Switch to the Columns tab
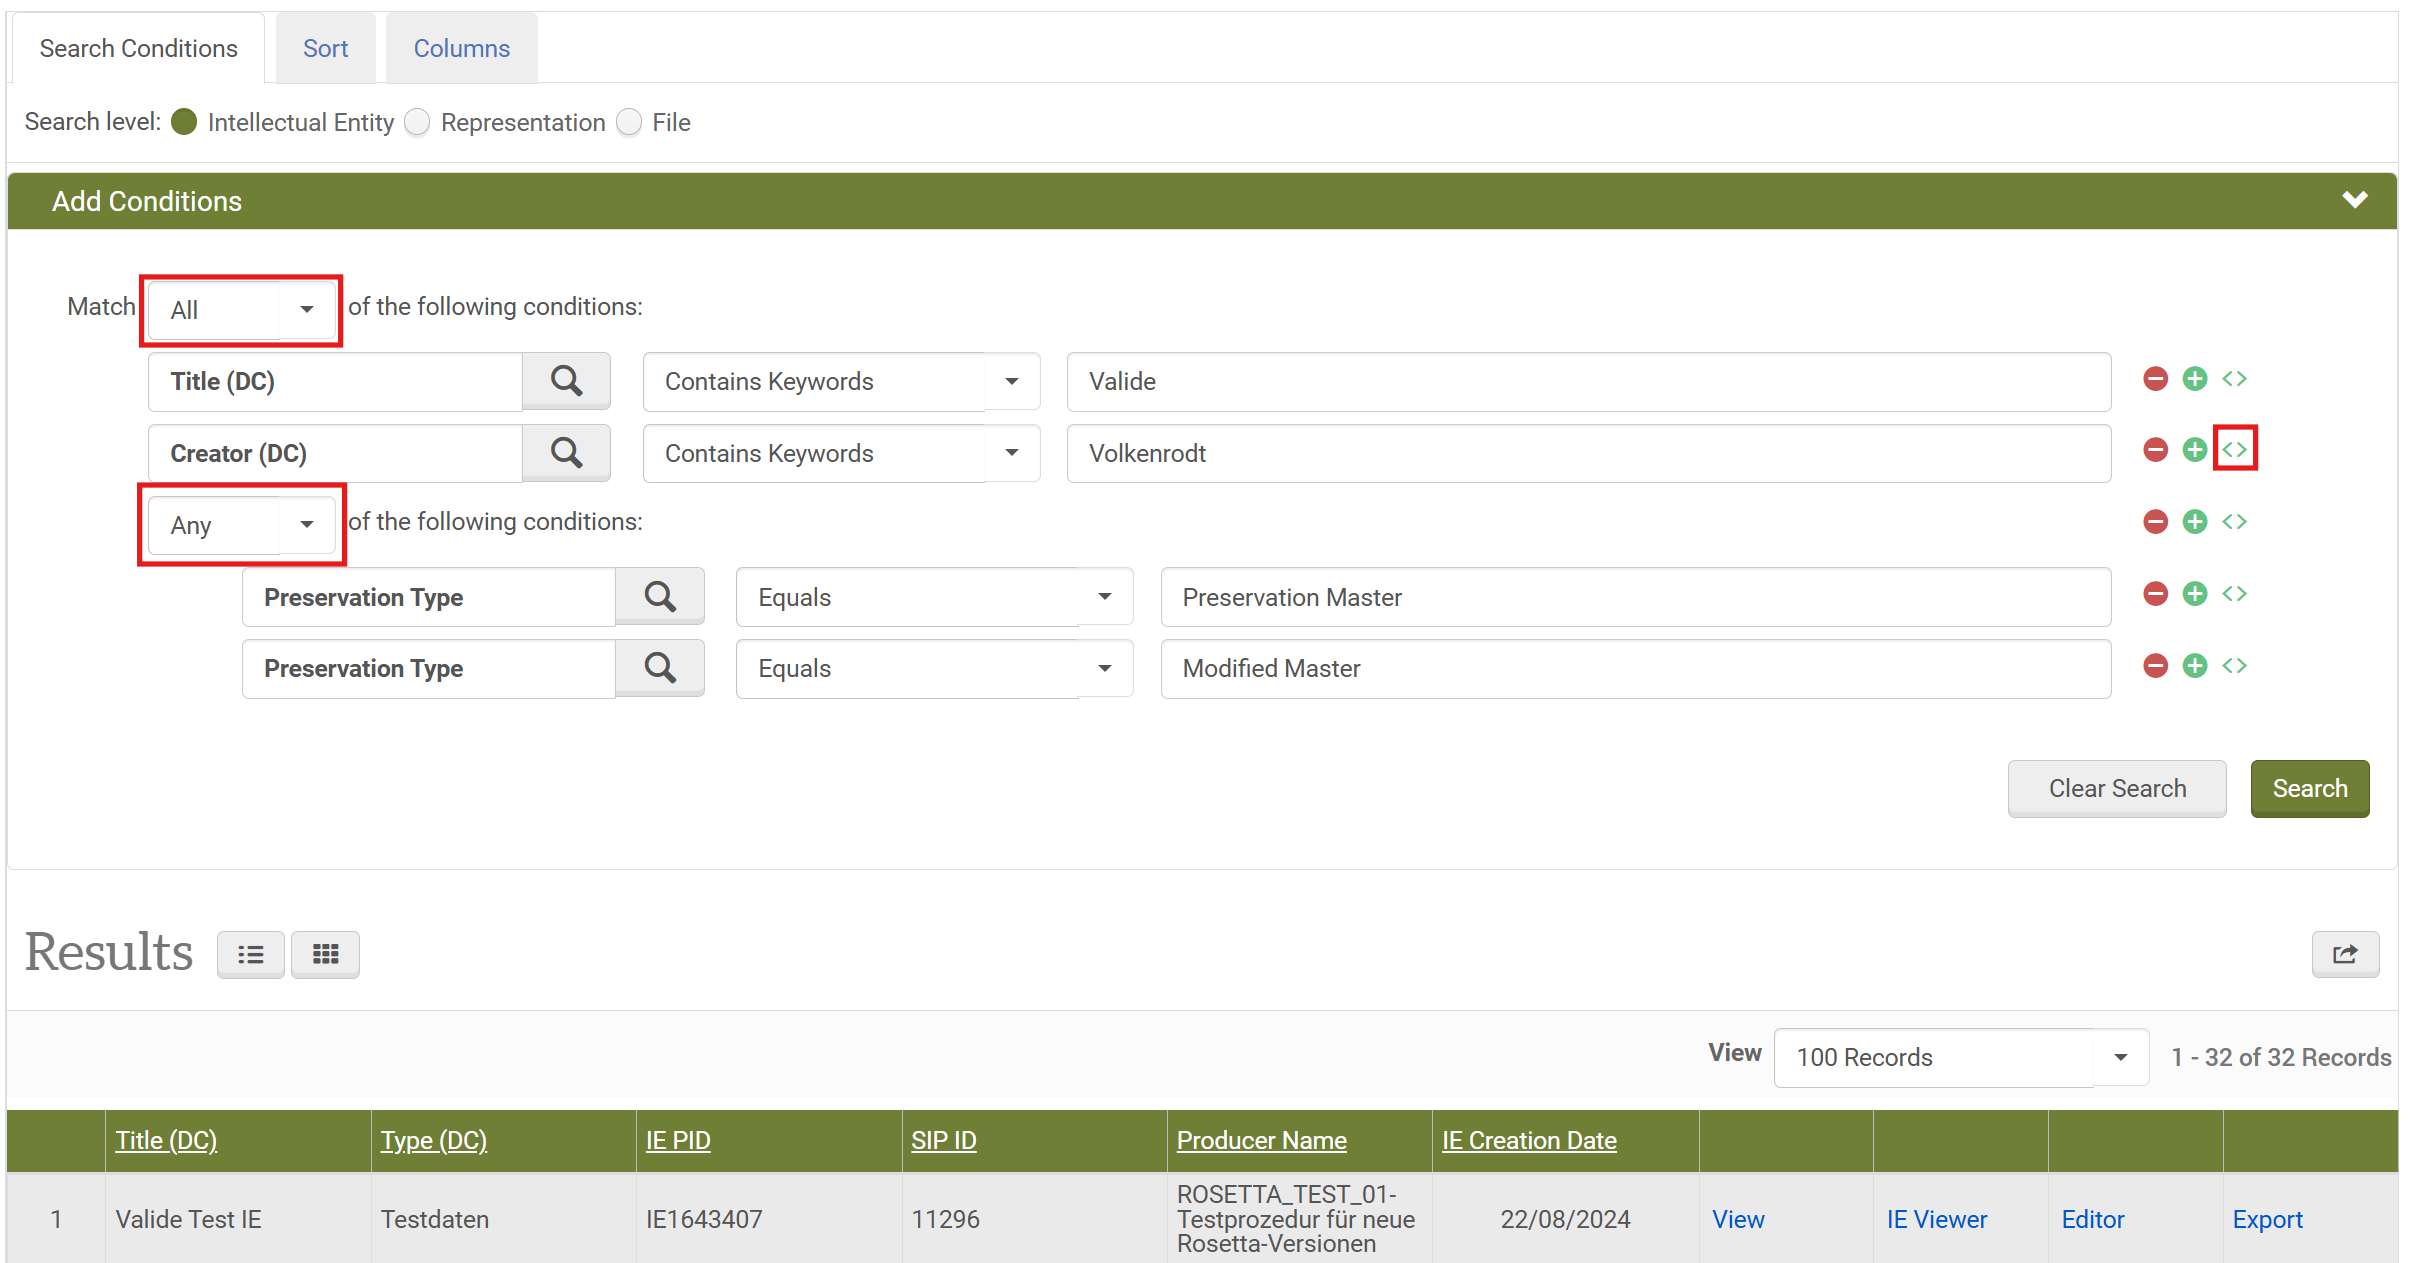Screen dimensions: 2412x1263 [461, 48]
